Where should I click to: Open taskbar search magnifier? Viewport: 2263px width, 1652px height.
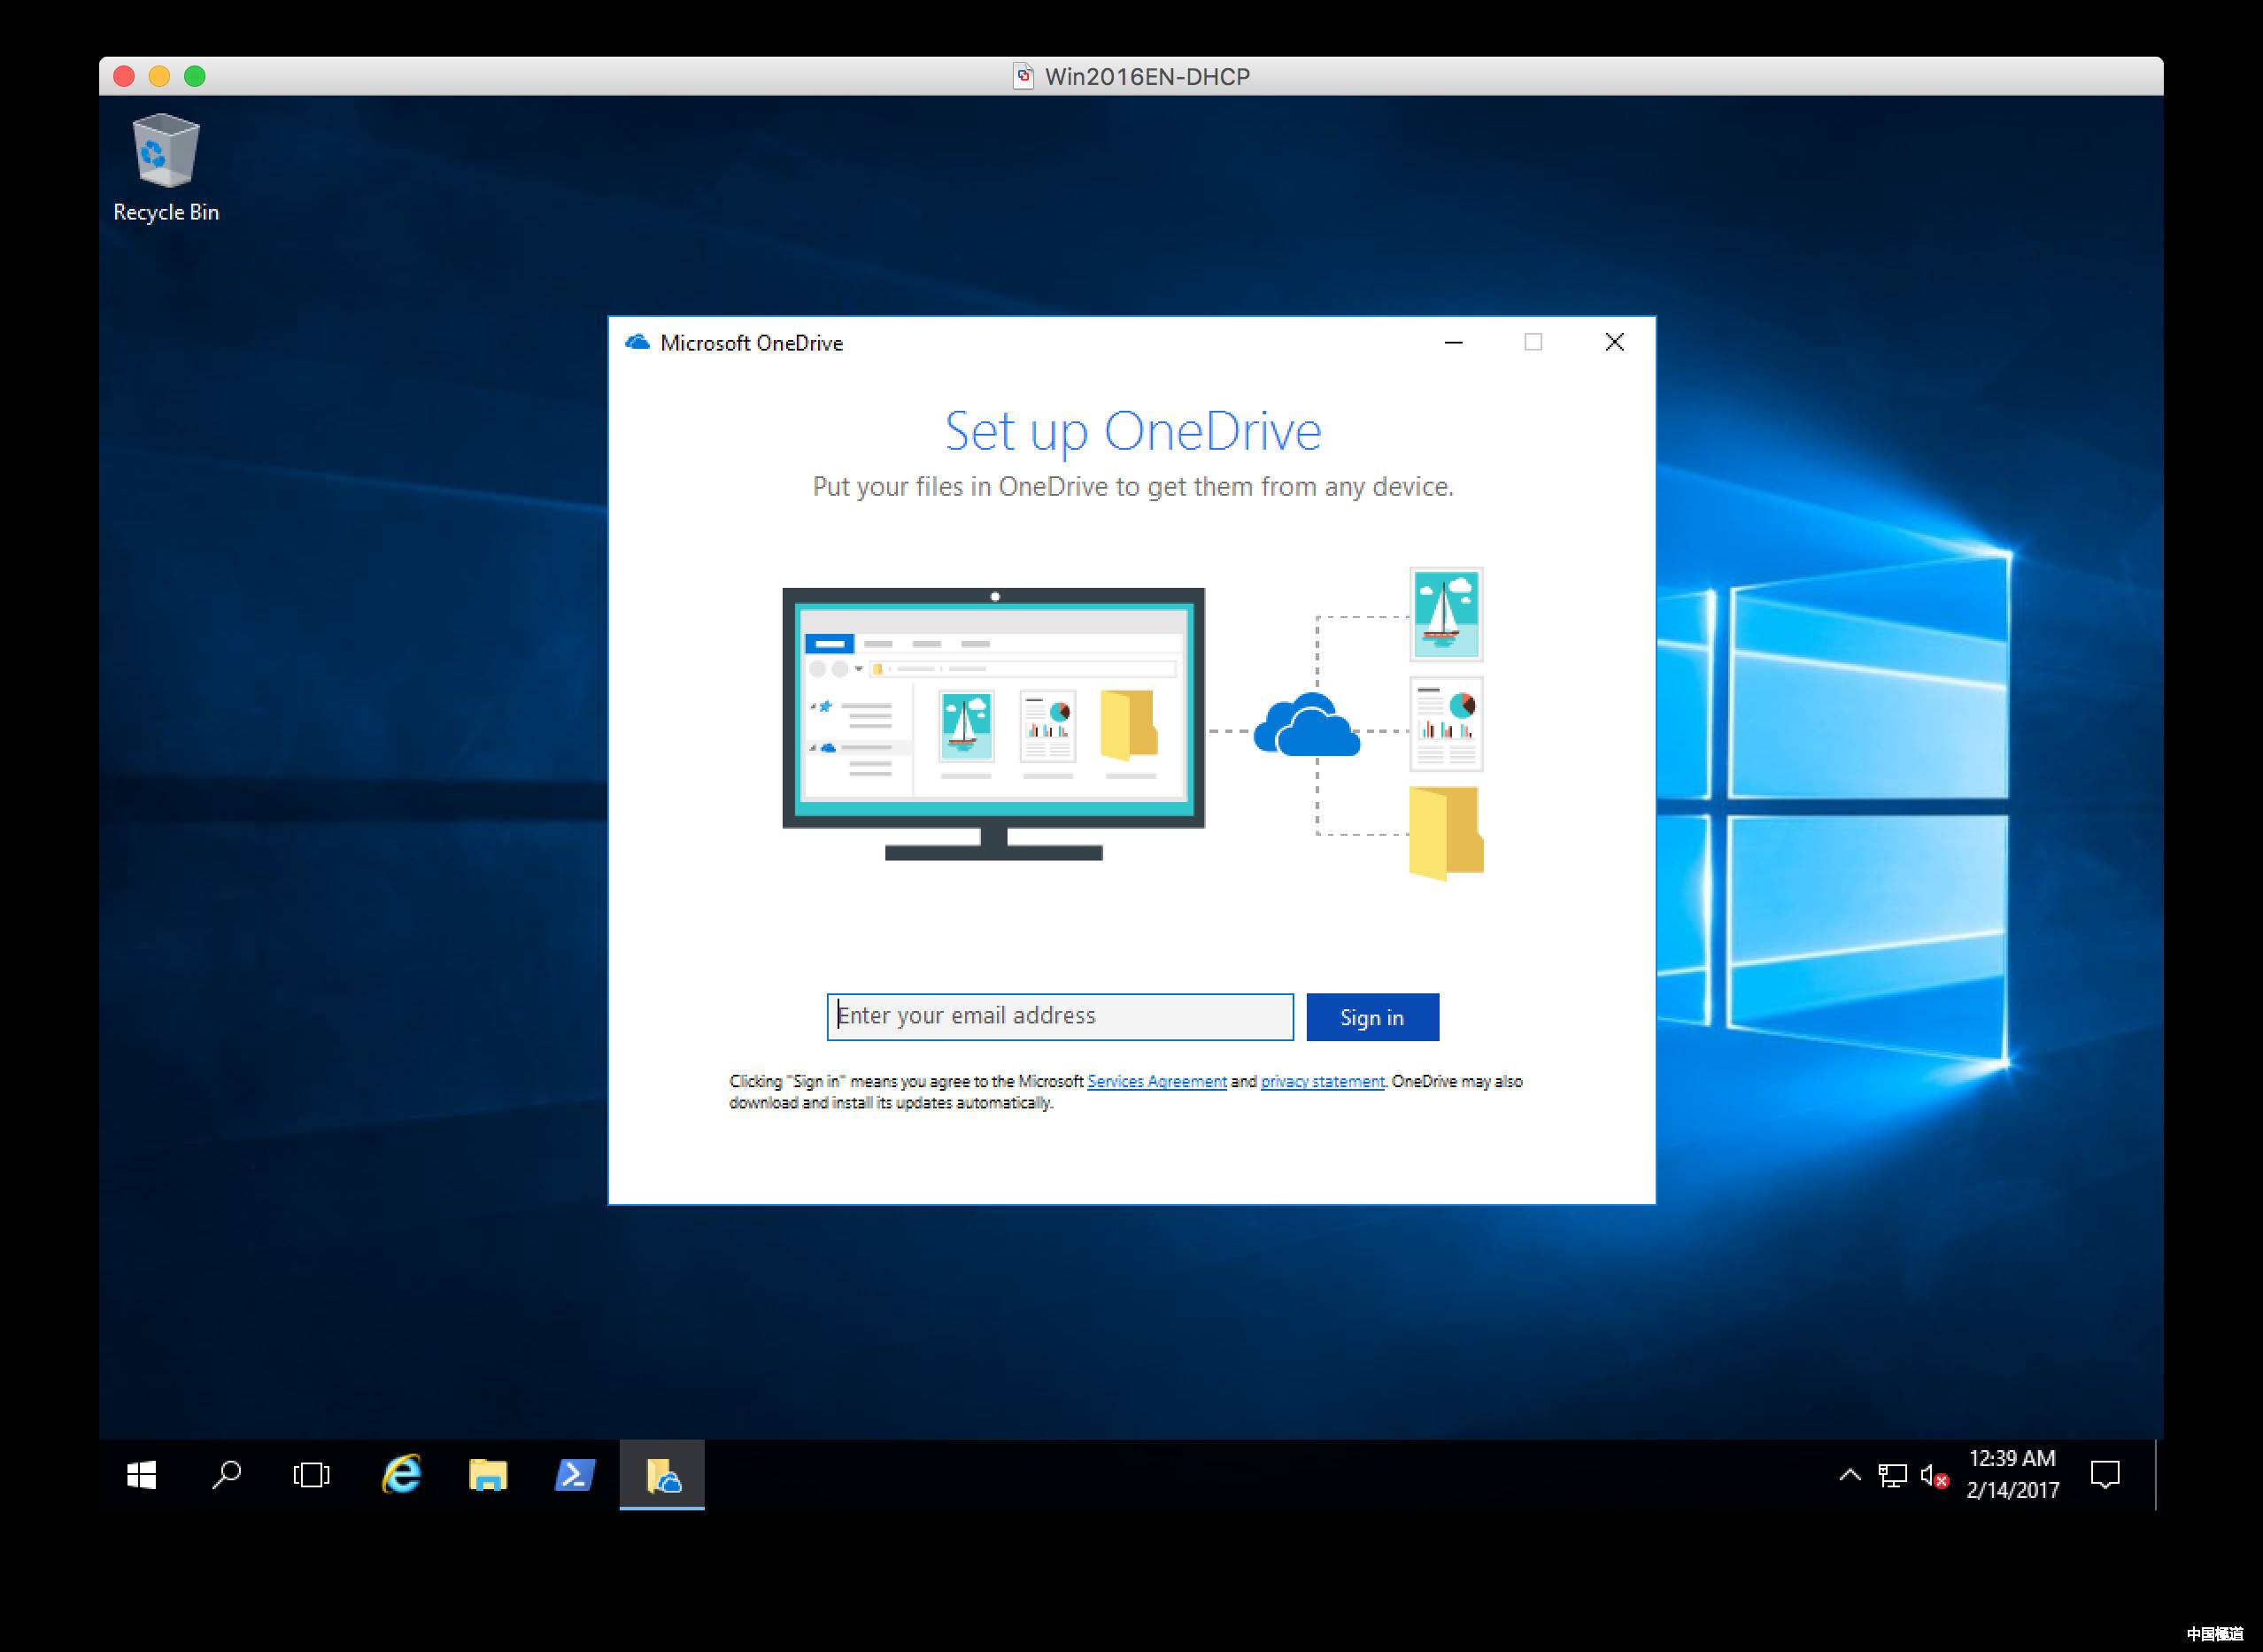pos(227,1475)
